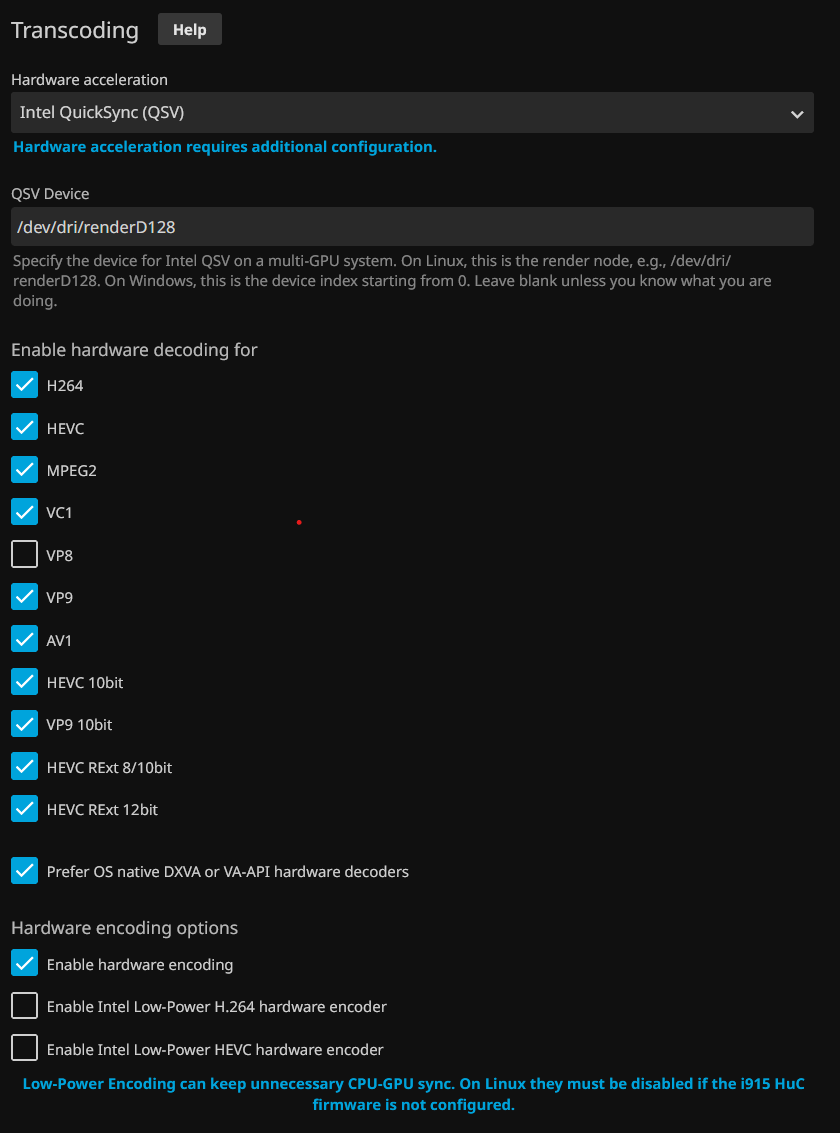The height and width of the screenshot is (1133, 840).
Task: Open the Hardware acceleration dropdown
Action: coord(412,113)
